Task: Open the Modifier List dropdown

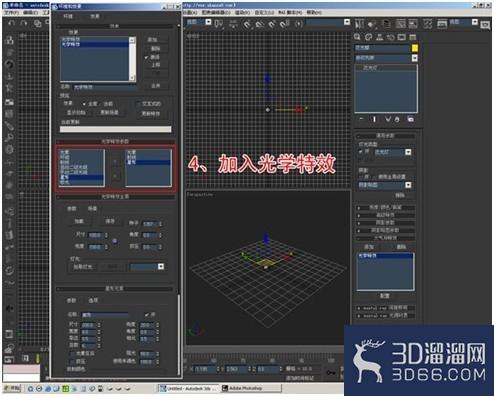Action: (415, 58)
